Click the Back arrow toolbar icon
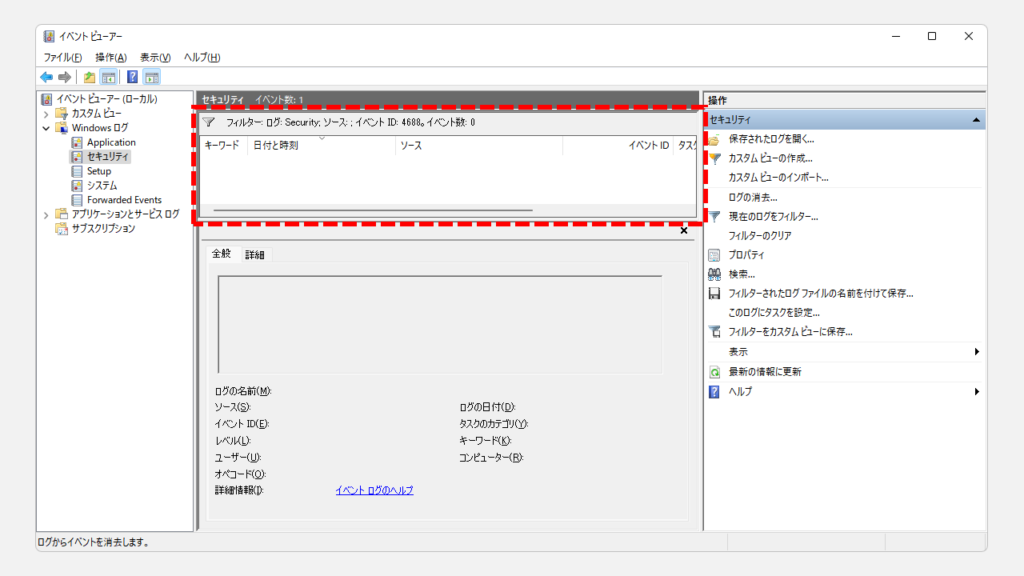 (46, 77)
